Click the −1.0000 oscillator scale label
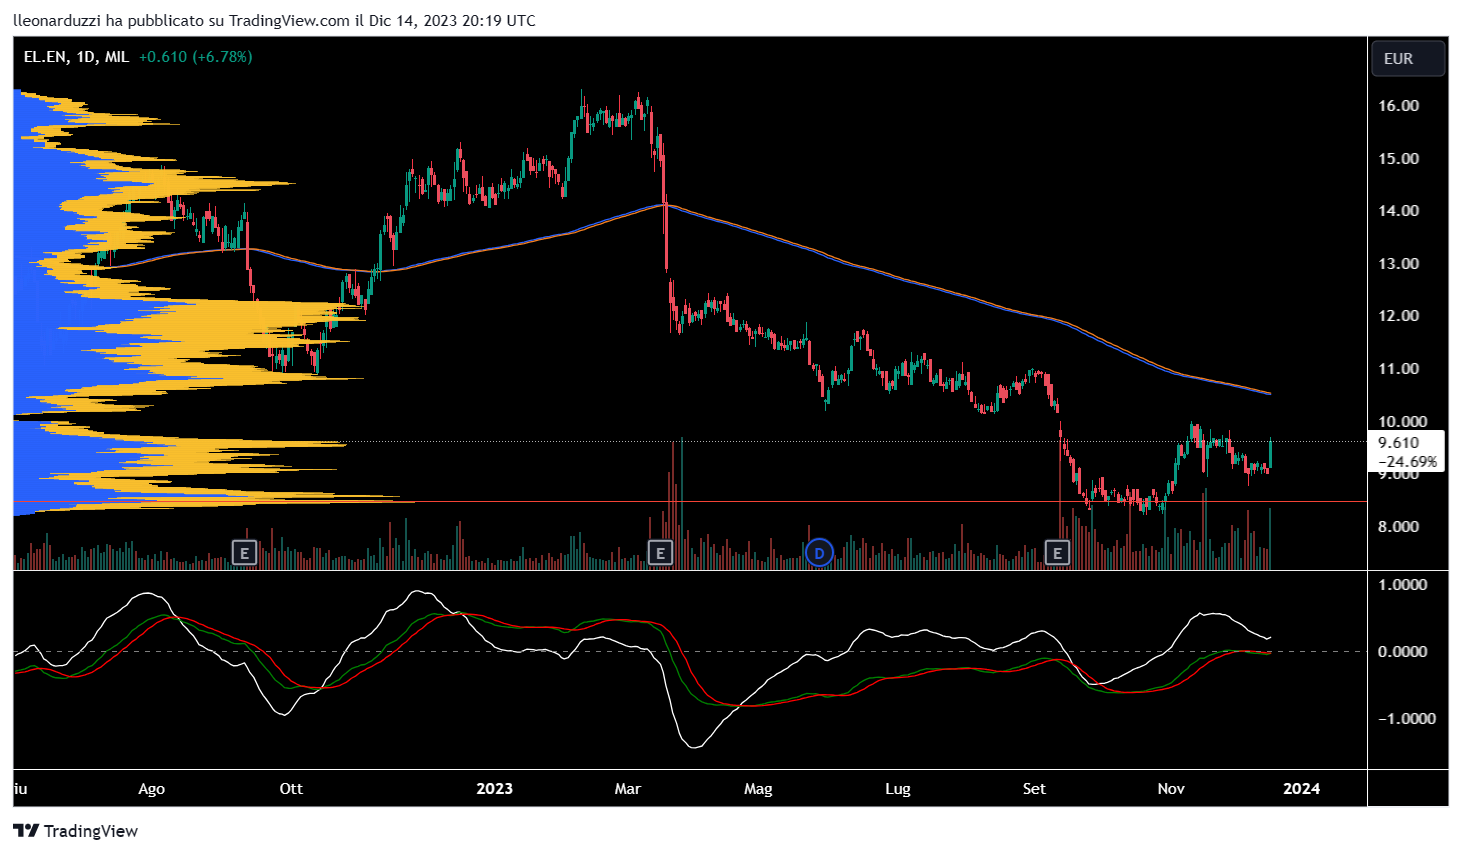1462x854 pixels. (x=1406, y=718)
